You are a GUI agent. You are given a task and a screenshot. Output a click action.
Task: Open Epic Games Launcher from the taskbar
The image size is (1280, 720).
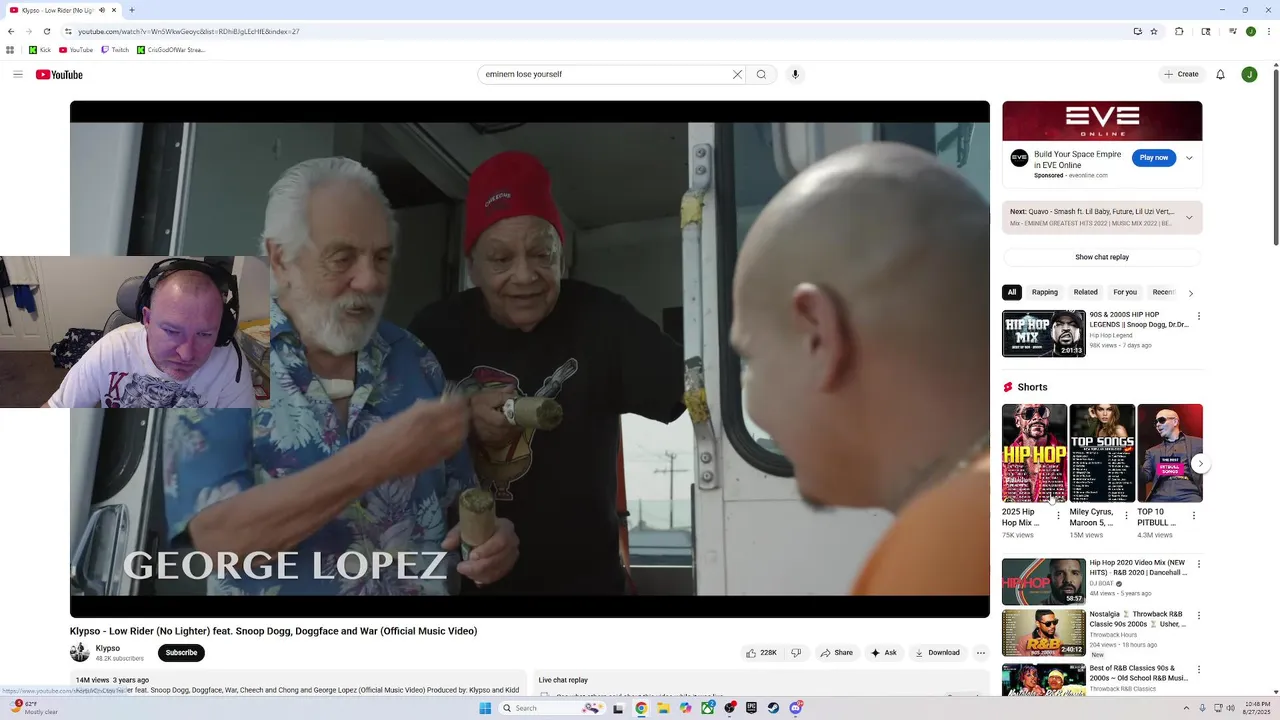coord(751,708)
